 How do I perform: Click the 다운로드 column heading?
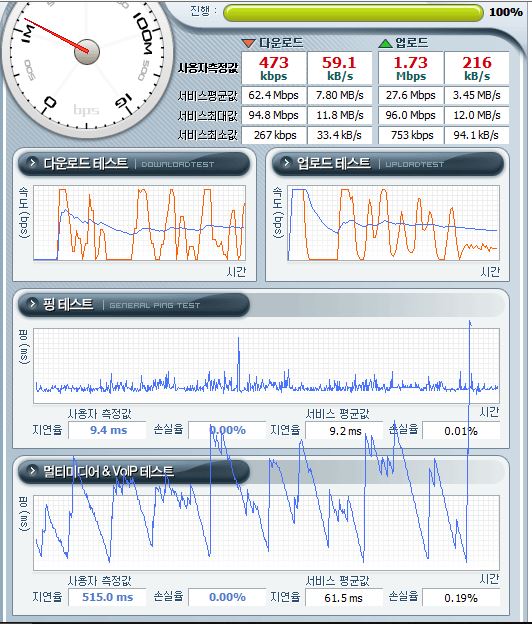pos(281,43)
